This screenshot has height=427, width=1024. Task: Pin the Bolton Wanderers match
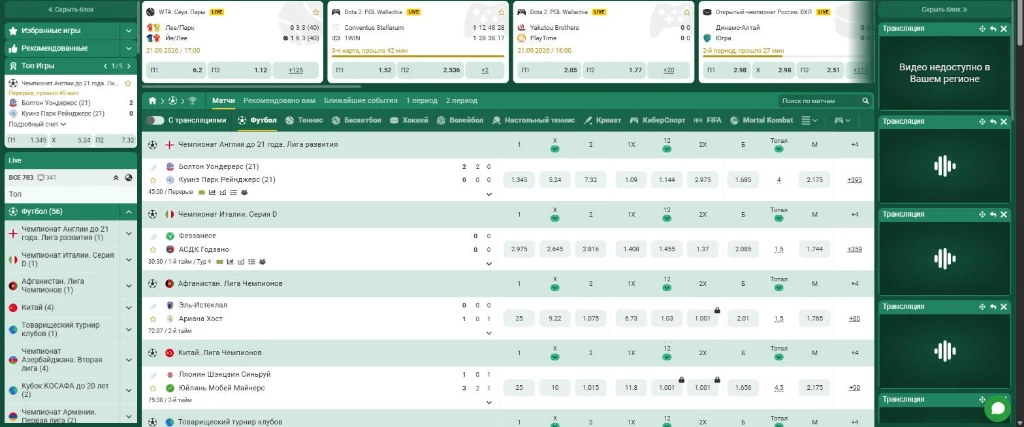tap(153, 167)
